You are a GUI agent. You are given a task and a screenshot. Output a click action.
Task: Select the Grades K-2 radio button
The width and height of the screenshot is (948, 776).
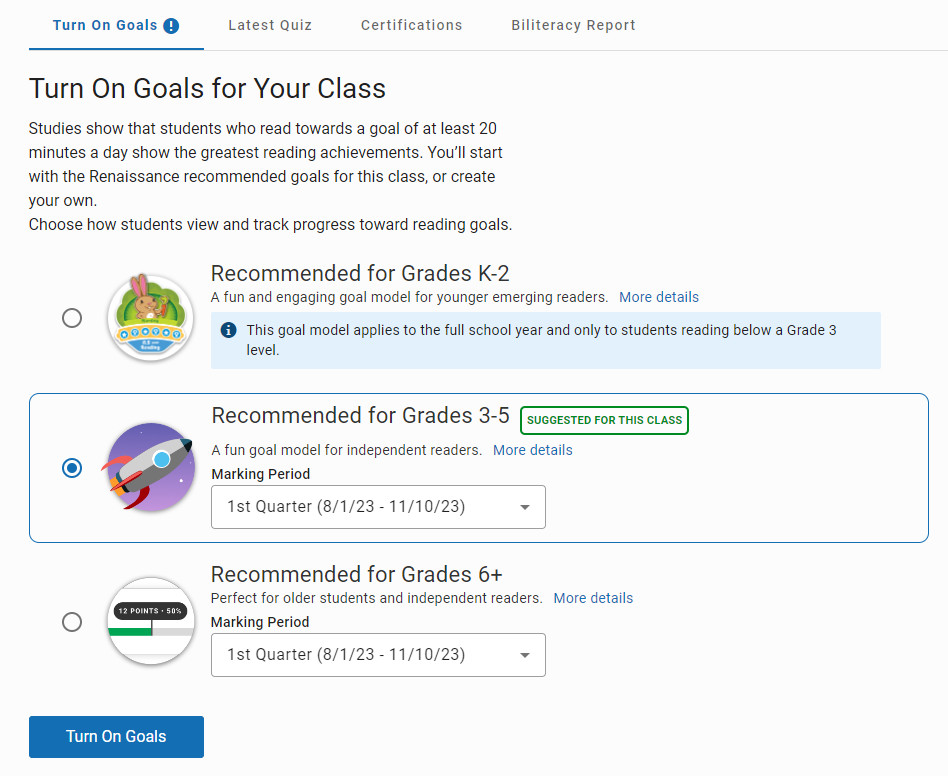click(x=72, y=318)
